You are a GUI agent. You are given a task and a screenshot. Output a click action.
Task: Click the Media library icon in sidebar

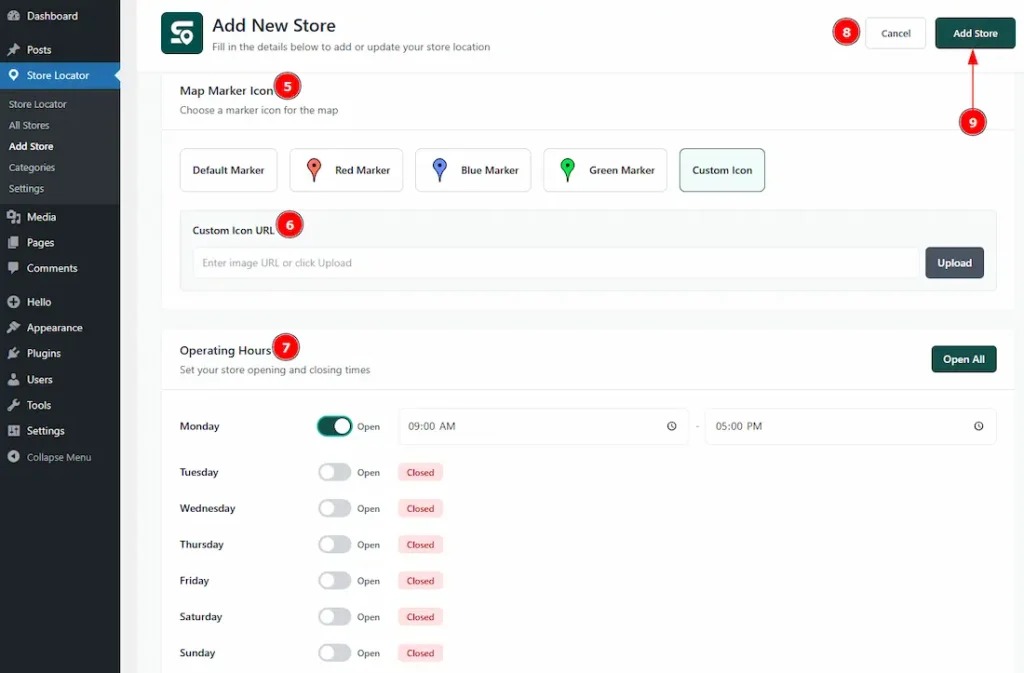[12, 216]
